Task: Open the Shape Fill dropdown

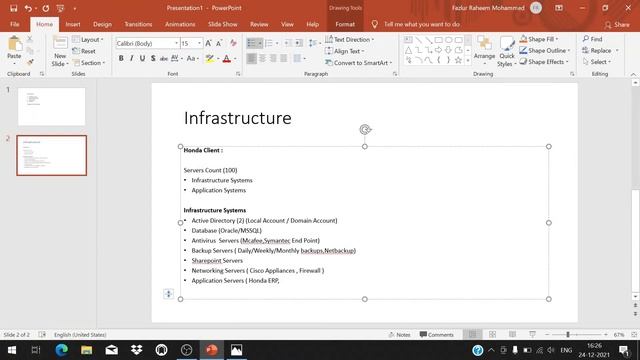Action: pyautogui.click(x=539, y=39)
